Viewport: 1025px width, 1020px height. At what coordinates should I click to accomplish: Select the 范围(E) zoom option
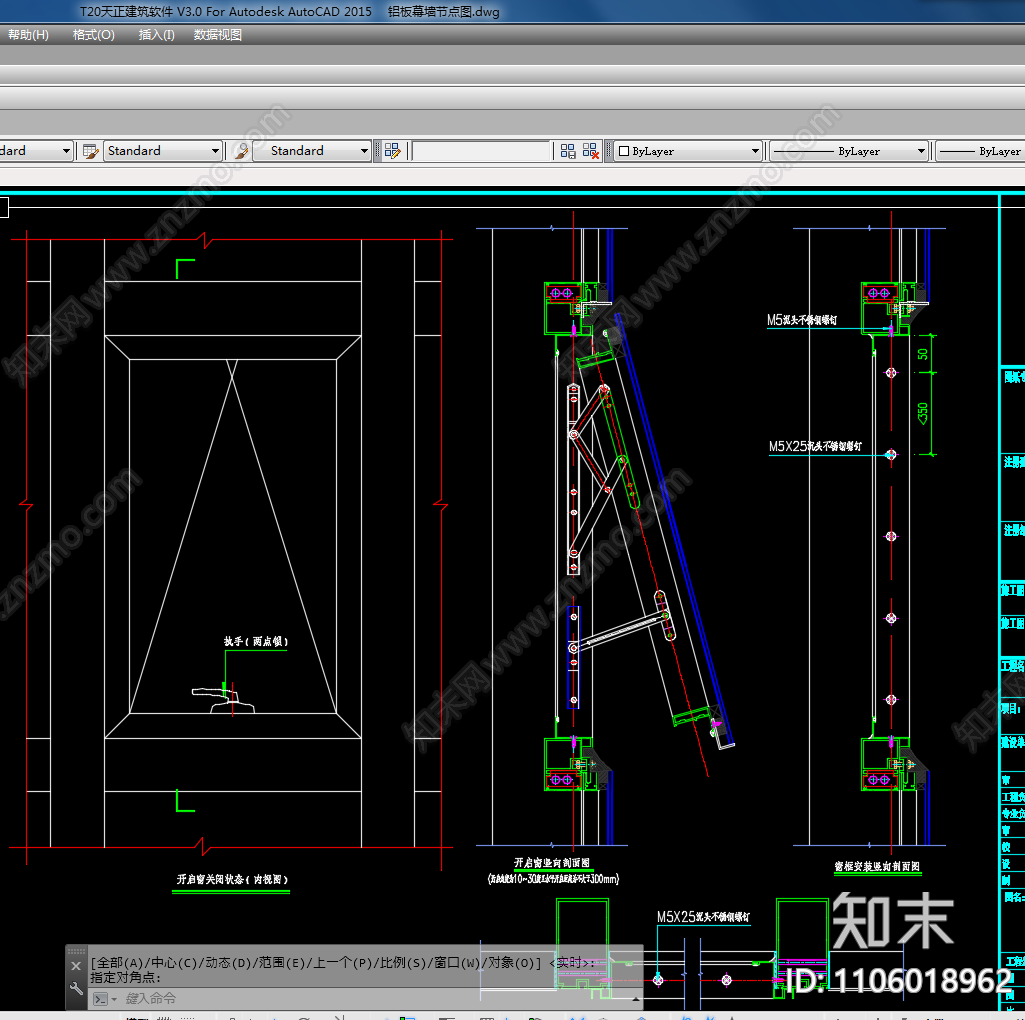[282, 963]
